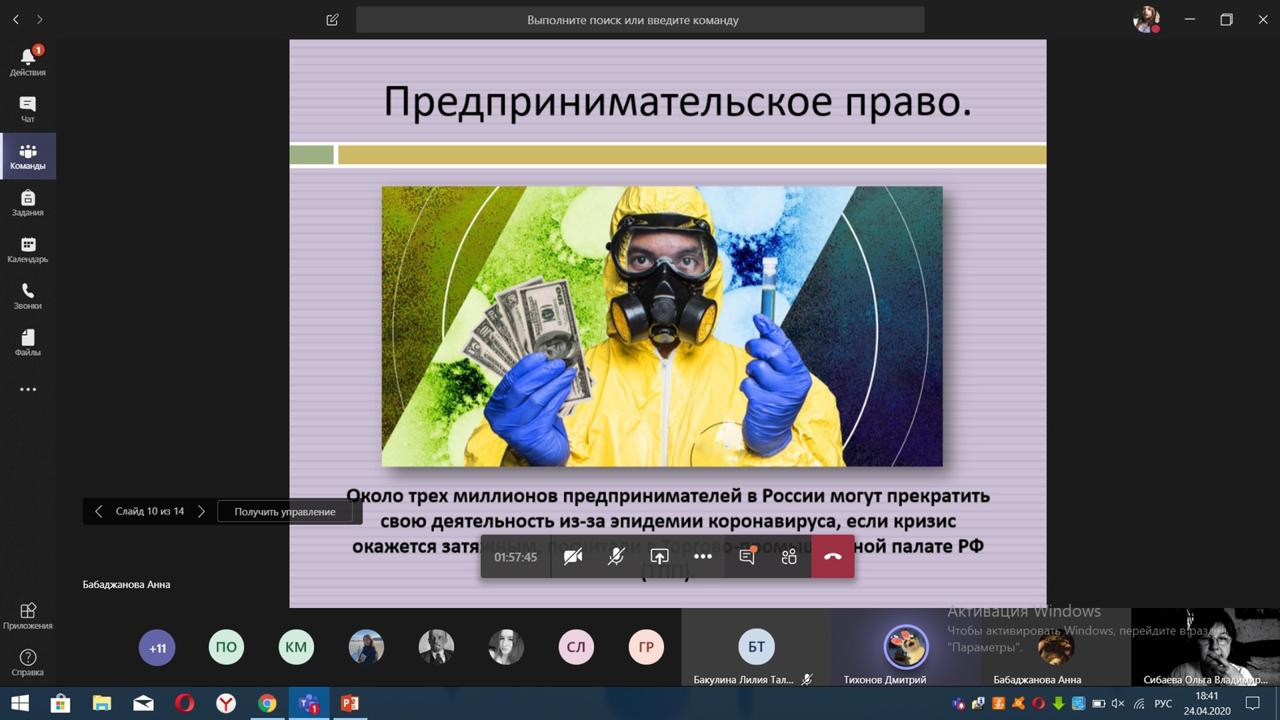This screenshot has height=720, width=1280.
Task: Expand more apps ellipsis in left sidebar
Action: coord(28,390)
